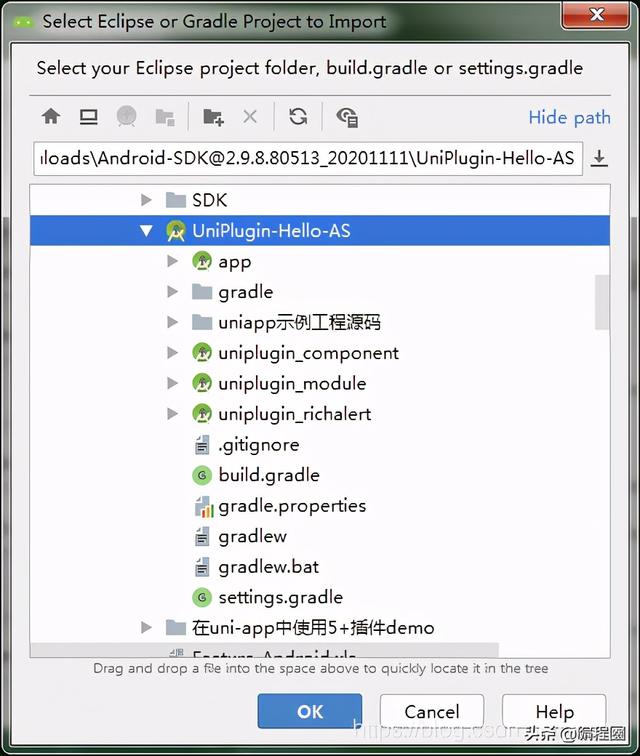
Task: Expand the SDK folder
Action: (146, 200)
